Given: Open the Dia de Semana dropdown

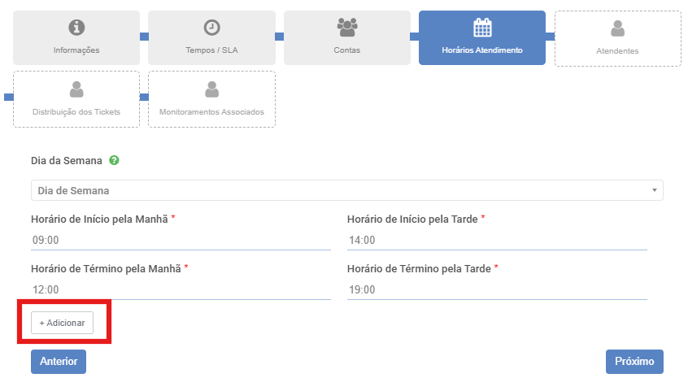Looking at the screenshot, I should point(347,190).
